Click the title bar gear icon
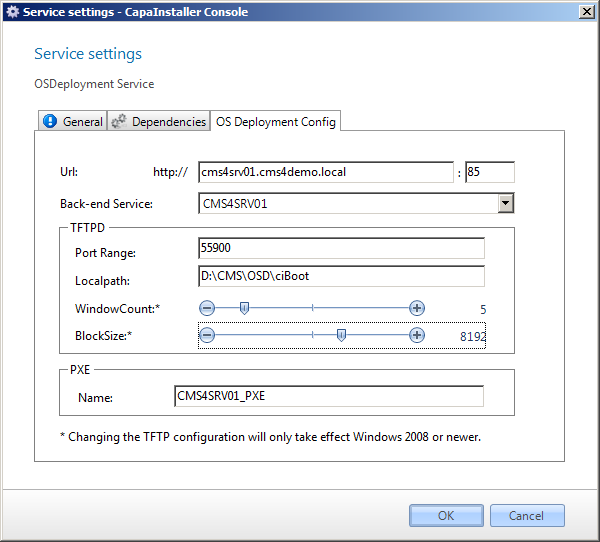The height and width of the screenshot is (542, 600). point(13,12)
